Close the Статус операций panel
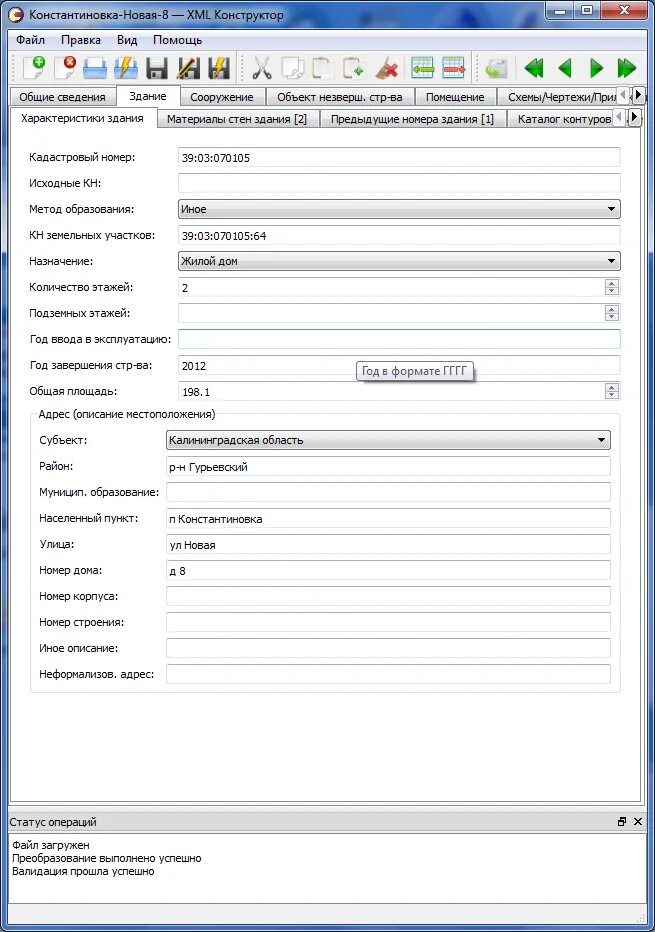655x932 pixels. tap(638, 821)
